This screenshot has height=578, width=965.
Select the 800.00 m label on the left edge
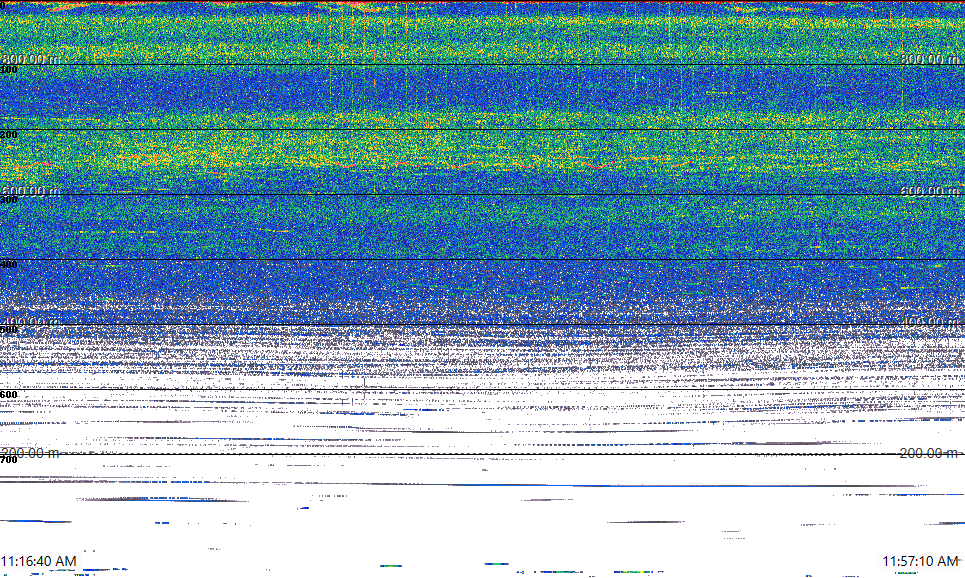(30, 59)
